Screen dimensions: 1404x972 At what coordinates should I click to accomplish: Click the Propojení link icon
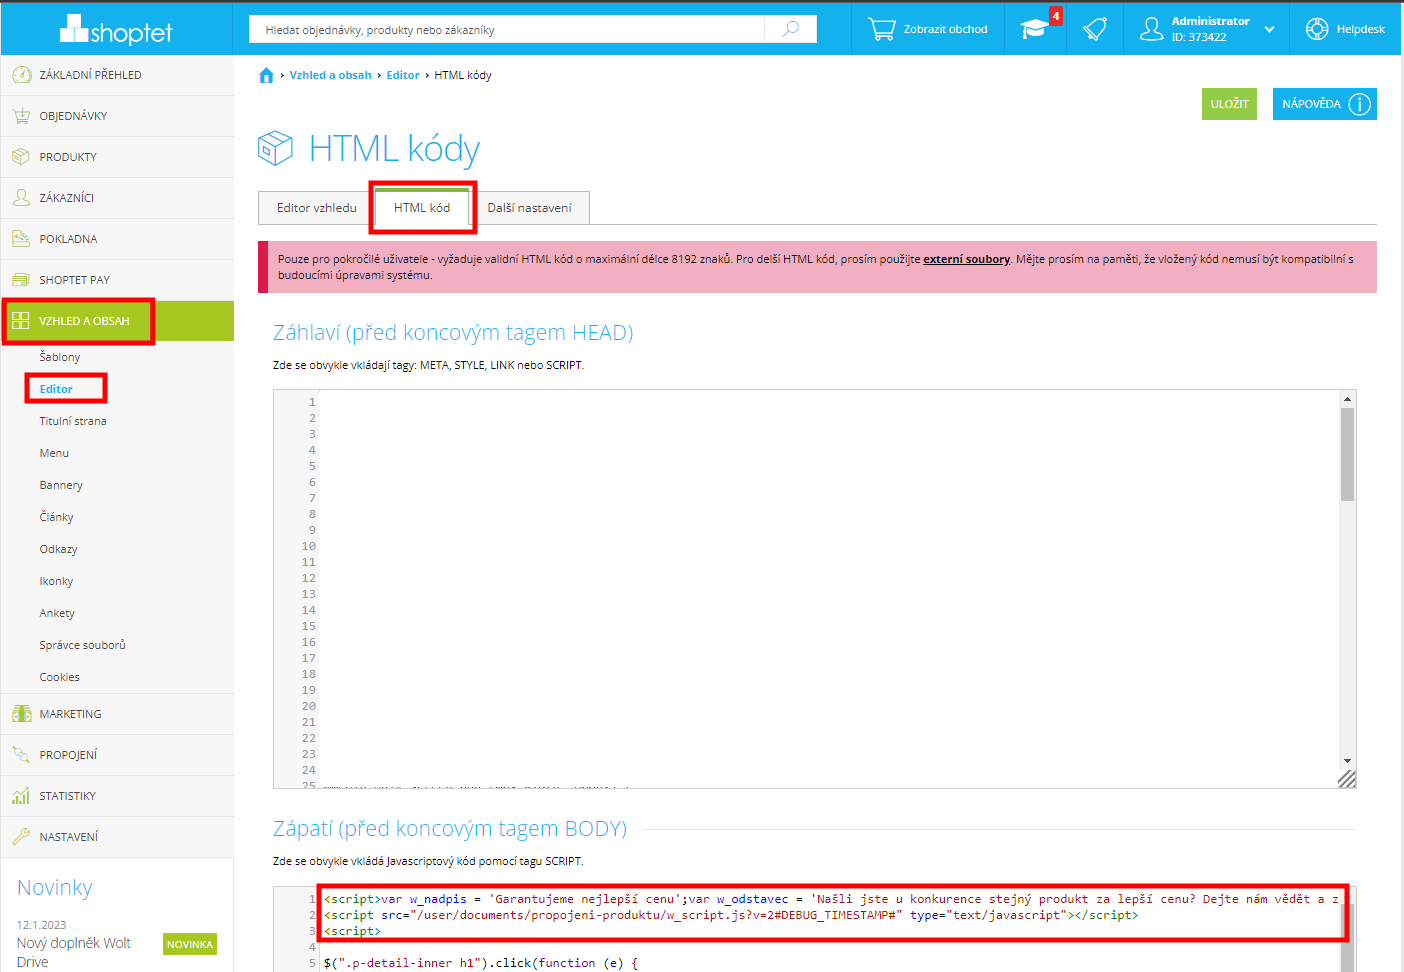coord(21,755)
